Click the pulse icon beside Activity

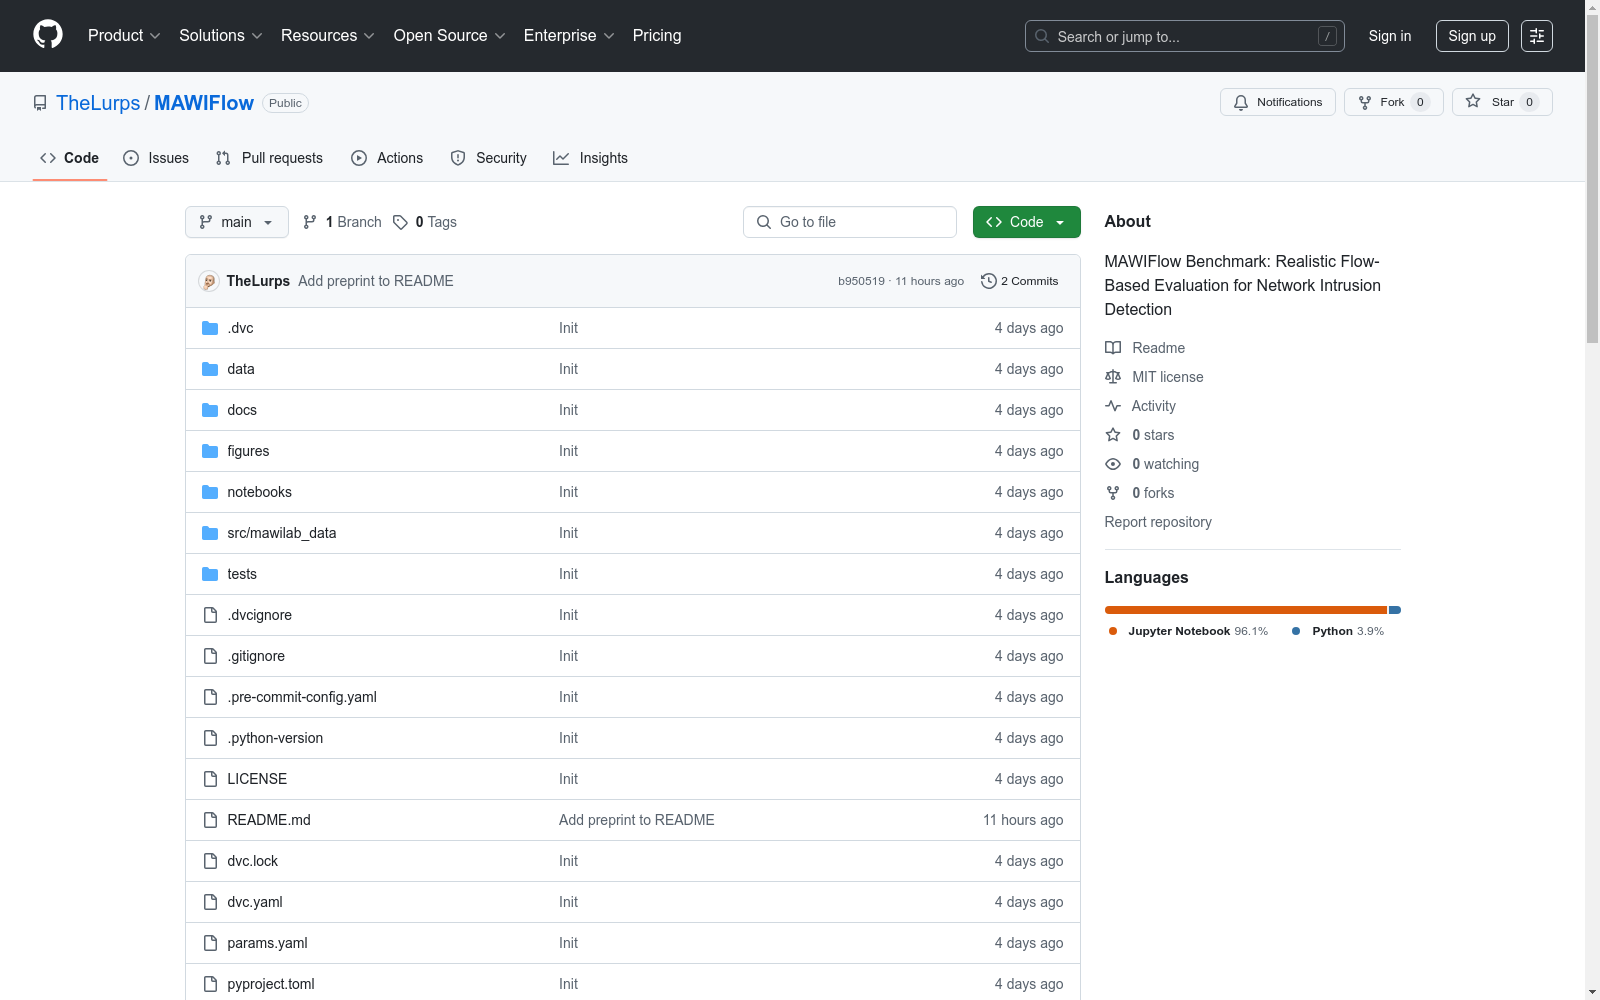pos(1113,406)
